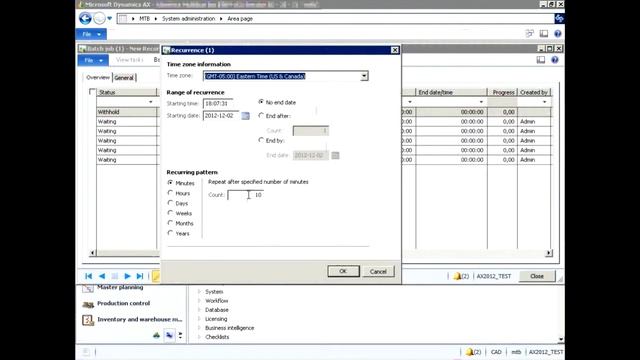Click the Area page breadcrumb
The image size is (640, 360).
pos(240,19)
